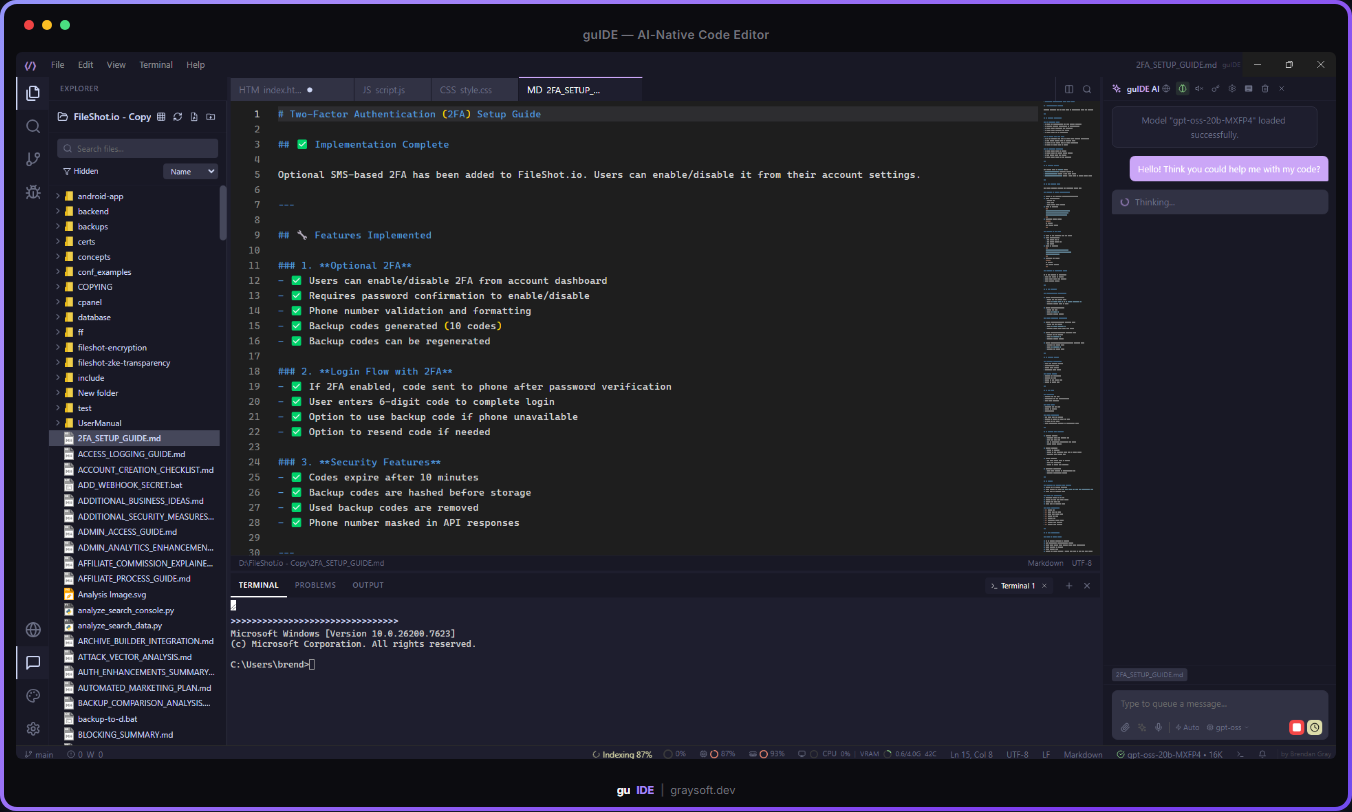Open ACCESS_LOGGING_GUIDE.md in the explorer
This screenshot has width=1352, height=812.
pyautogui.click(x=131, y=454)
